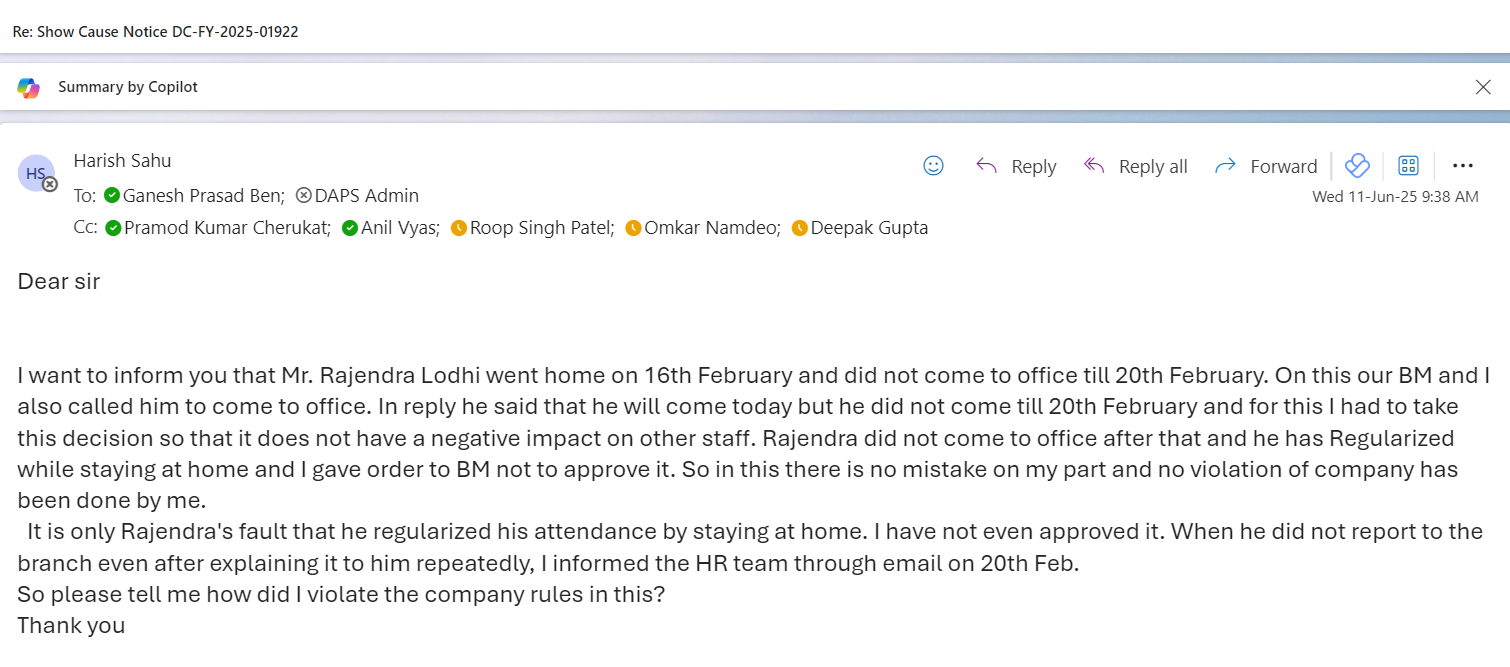Image resolution: width=1510 pixels, height=667 pixels.
Task: Click the email subject line text
Action: pos(155,32)
